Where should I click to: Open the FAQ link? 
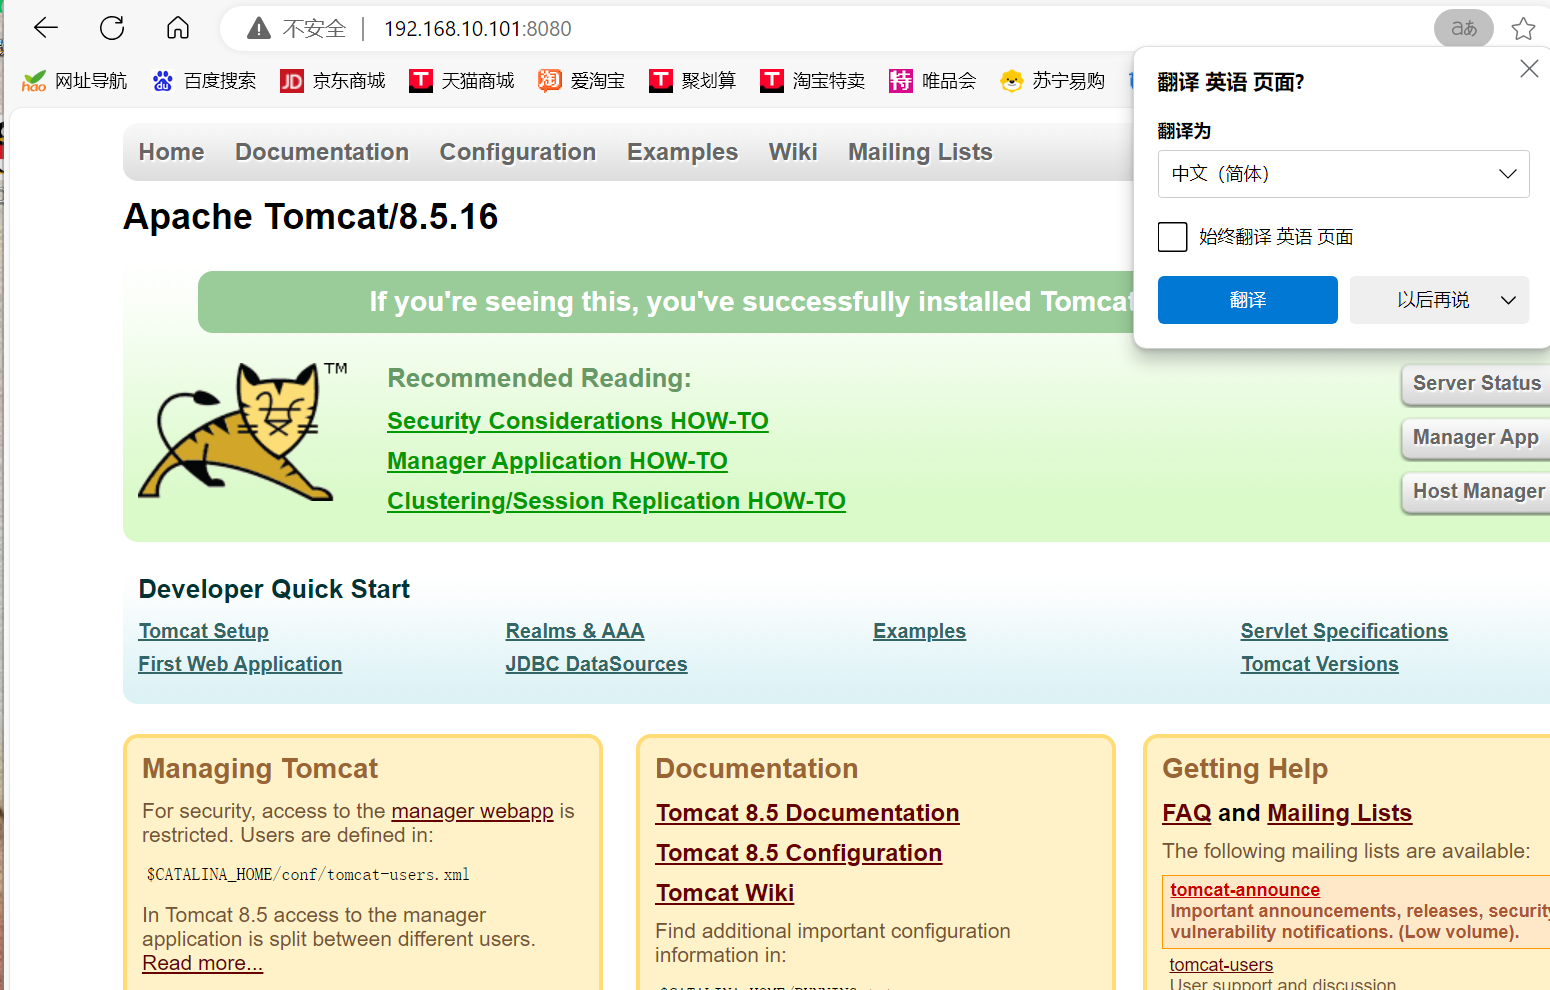point(1187,813)
